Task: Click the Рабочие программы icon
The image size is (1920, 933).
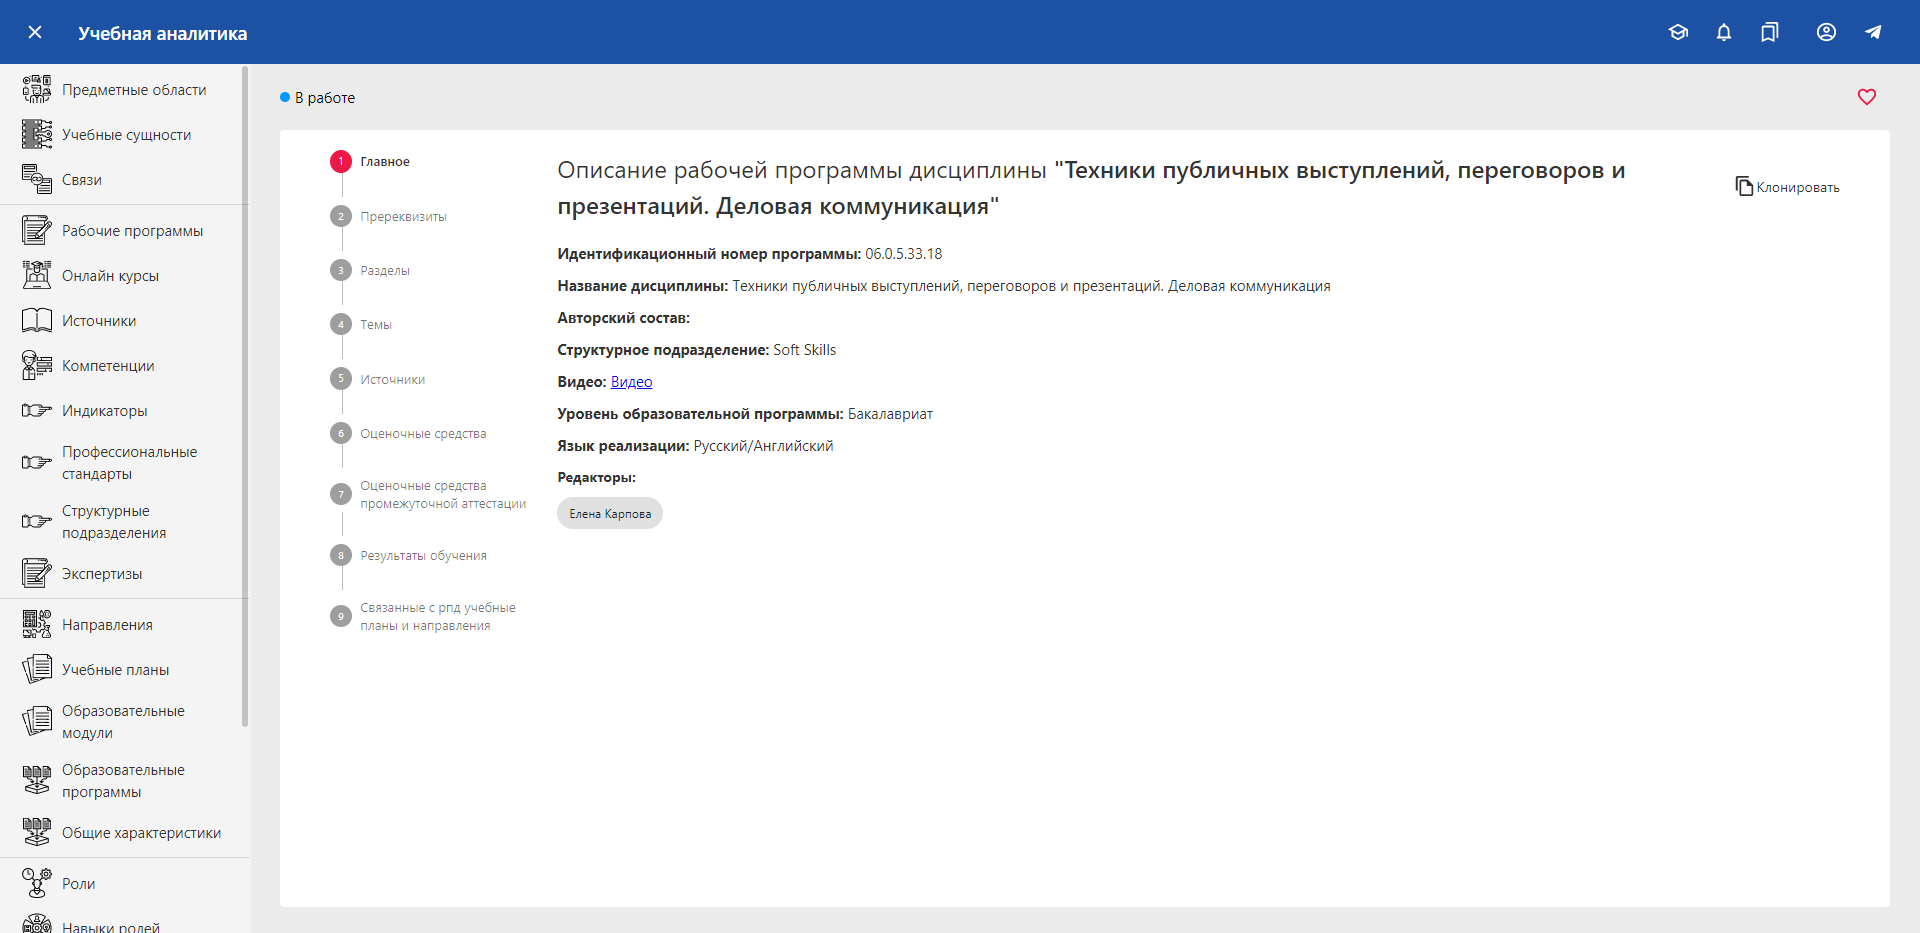Action: 37,230
